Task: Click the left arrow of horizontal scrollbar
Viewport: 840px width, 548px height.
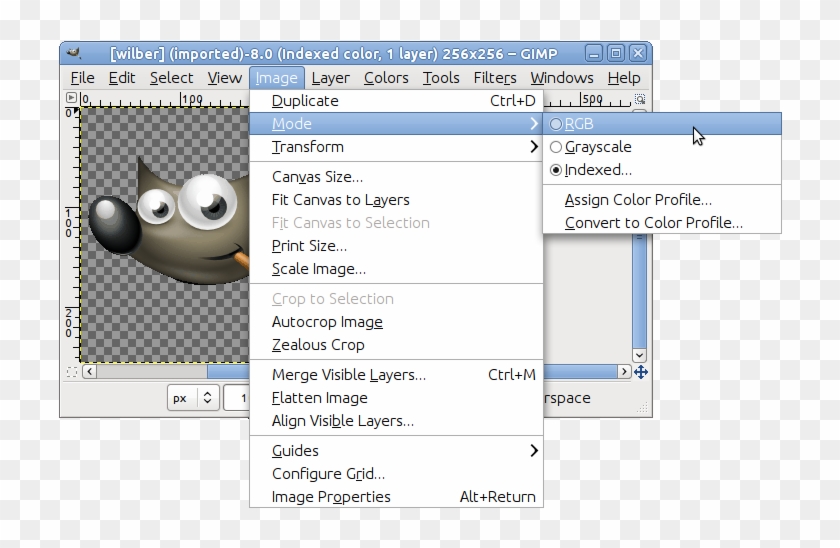Action: coord(89,371)
